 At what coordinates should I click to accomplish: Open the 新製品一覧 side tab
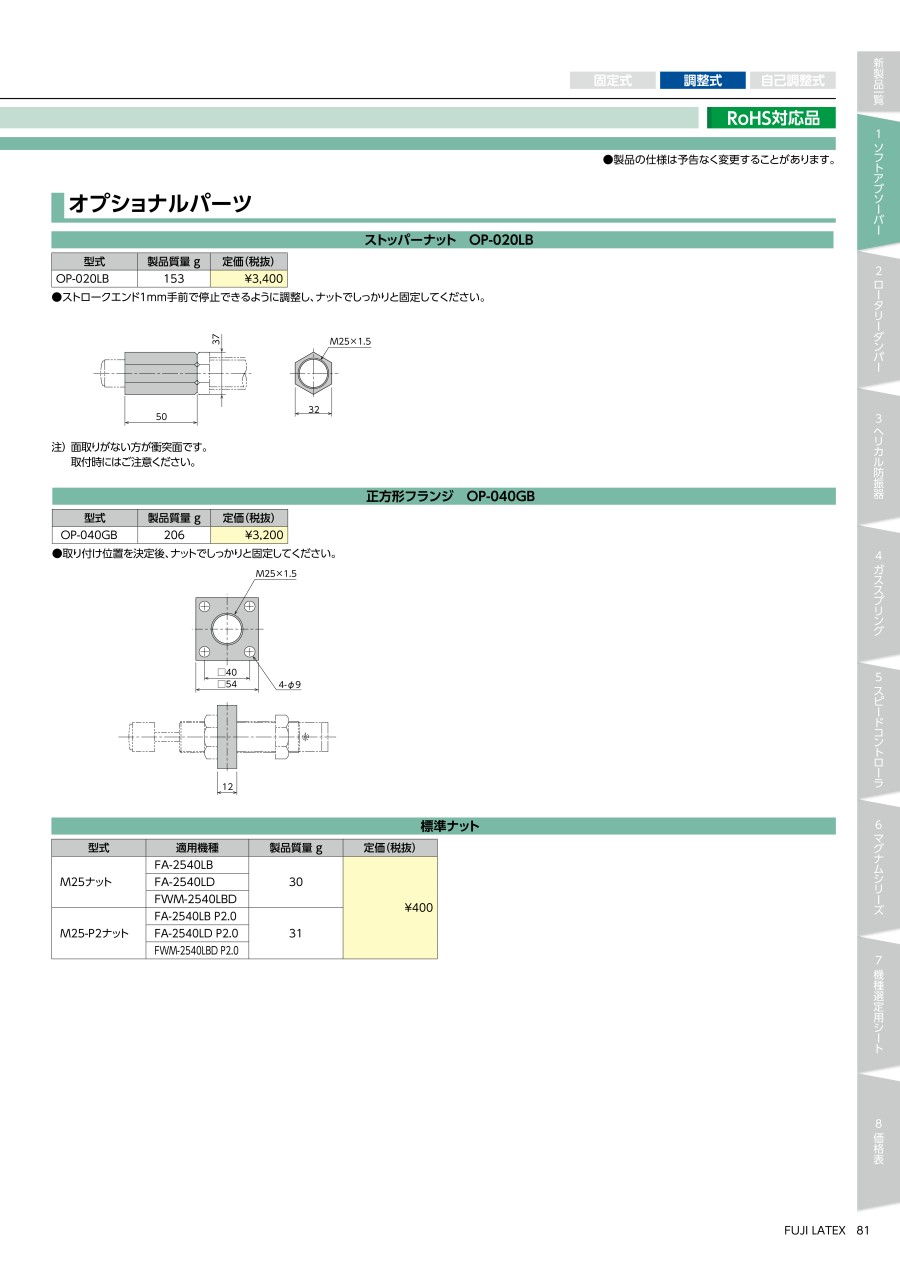[877, 80]
